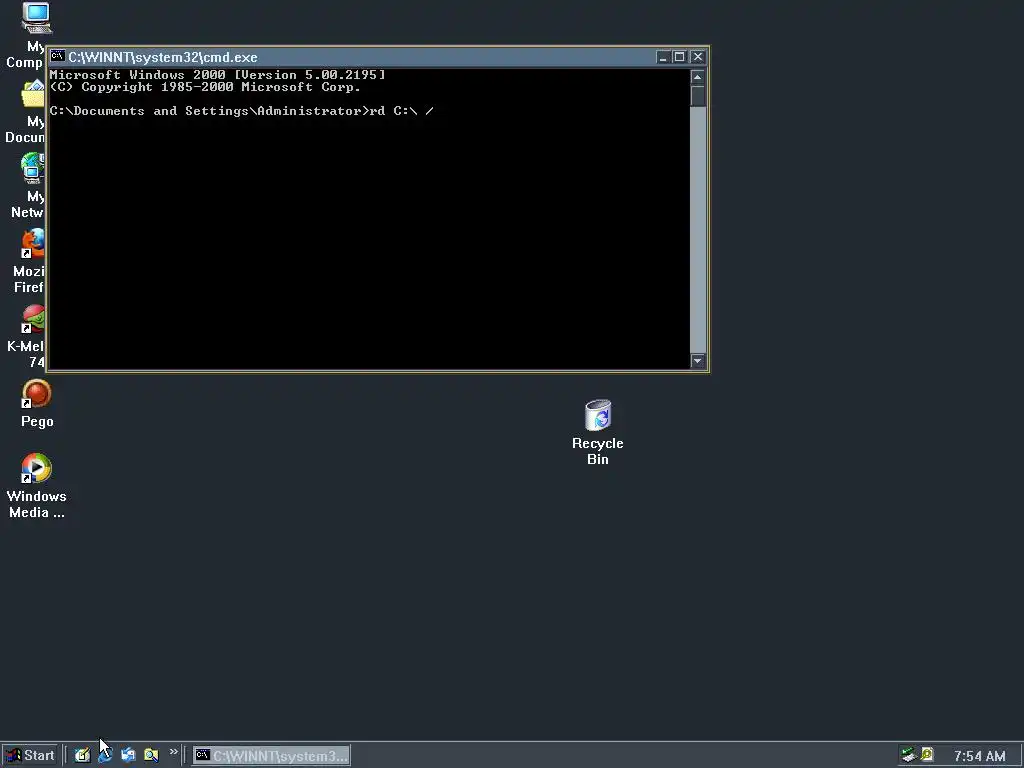
Task: Click the Show Desktop quick launch icon
Action: pyautogui.click(x=82, y=756)
